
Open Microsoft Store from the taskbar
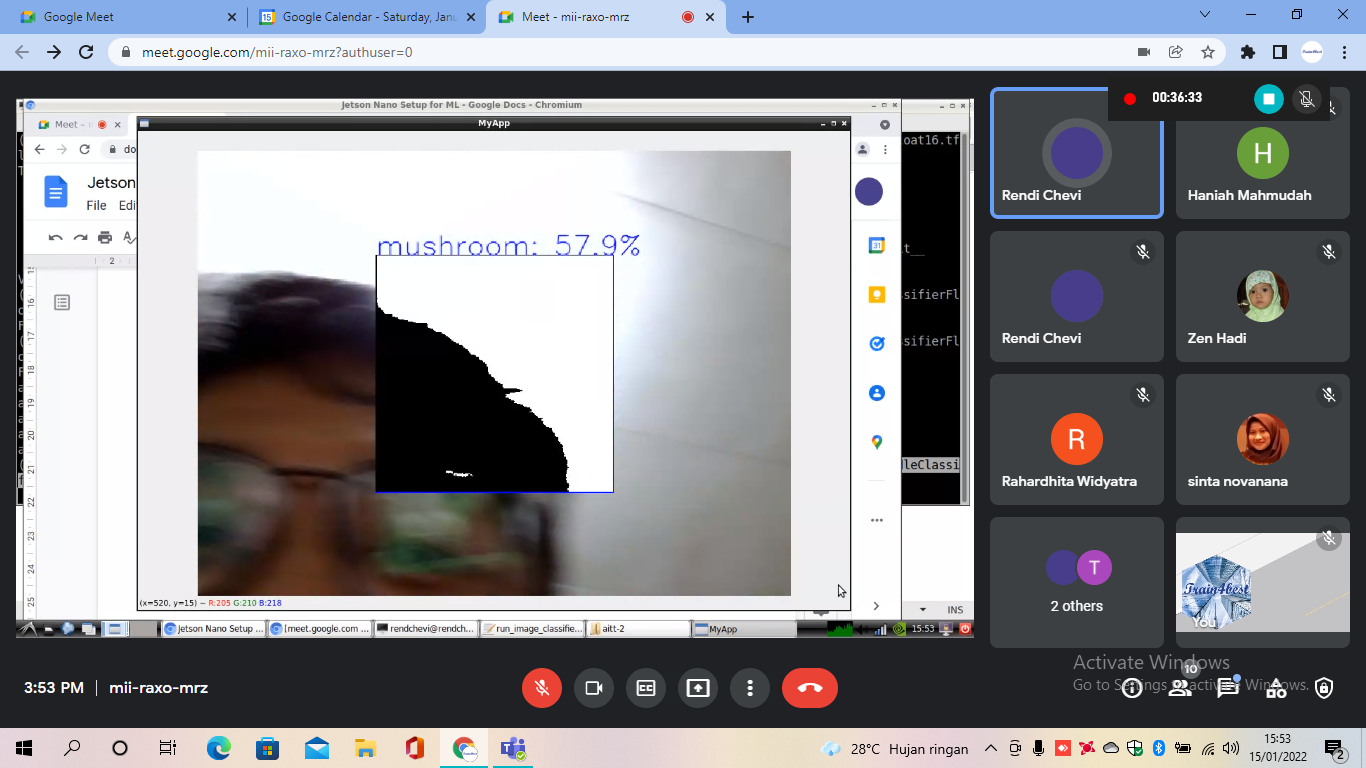267,748
